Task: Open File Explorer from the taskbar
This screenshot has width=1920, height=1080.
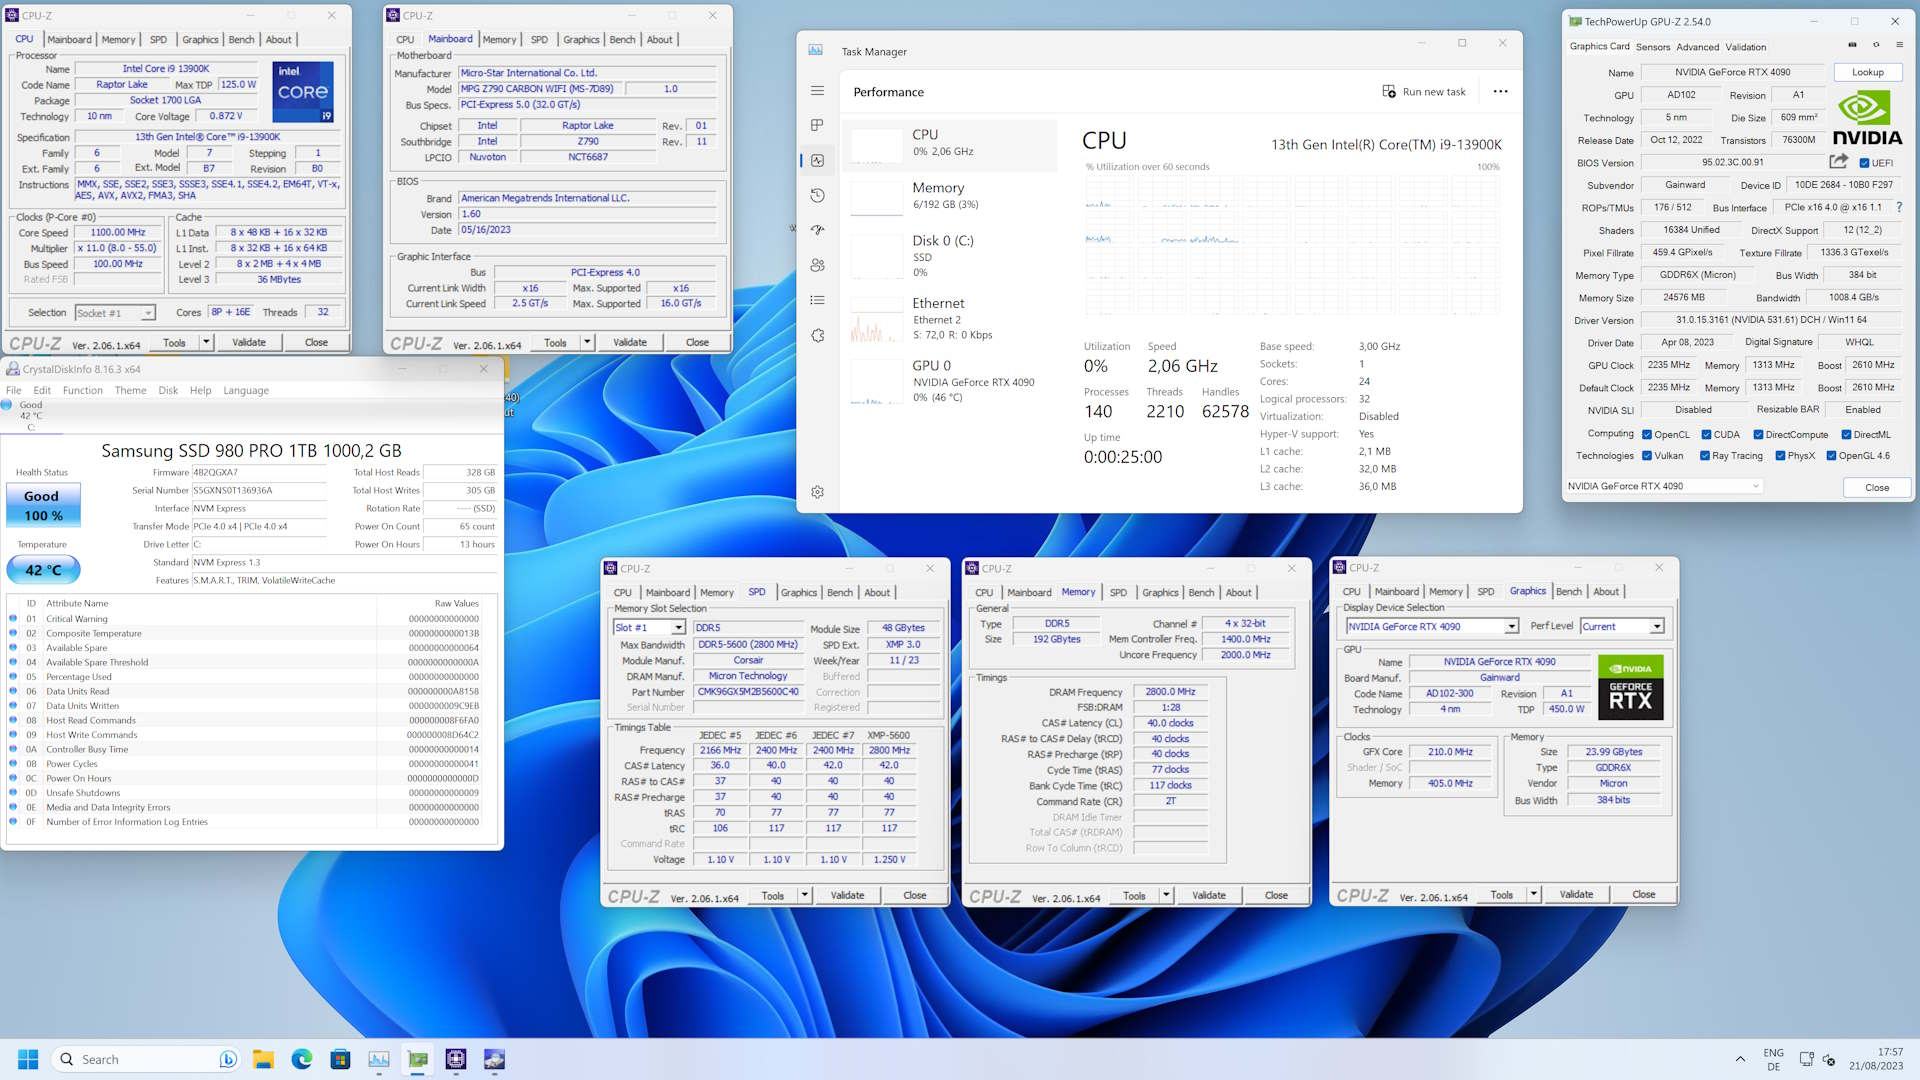Action: 263,1059
